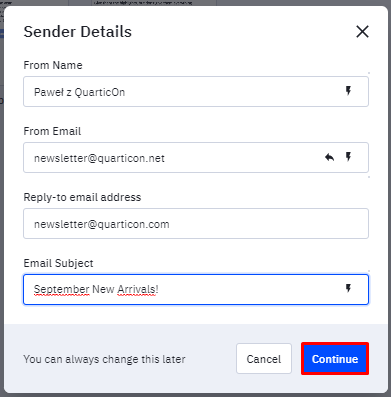Click the From Email label
The image size is (391, 397).
point(52,131)
